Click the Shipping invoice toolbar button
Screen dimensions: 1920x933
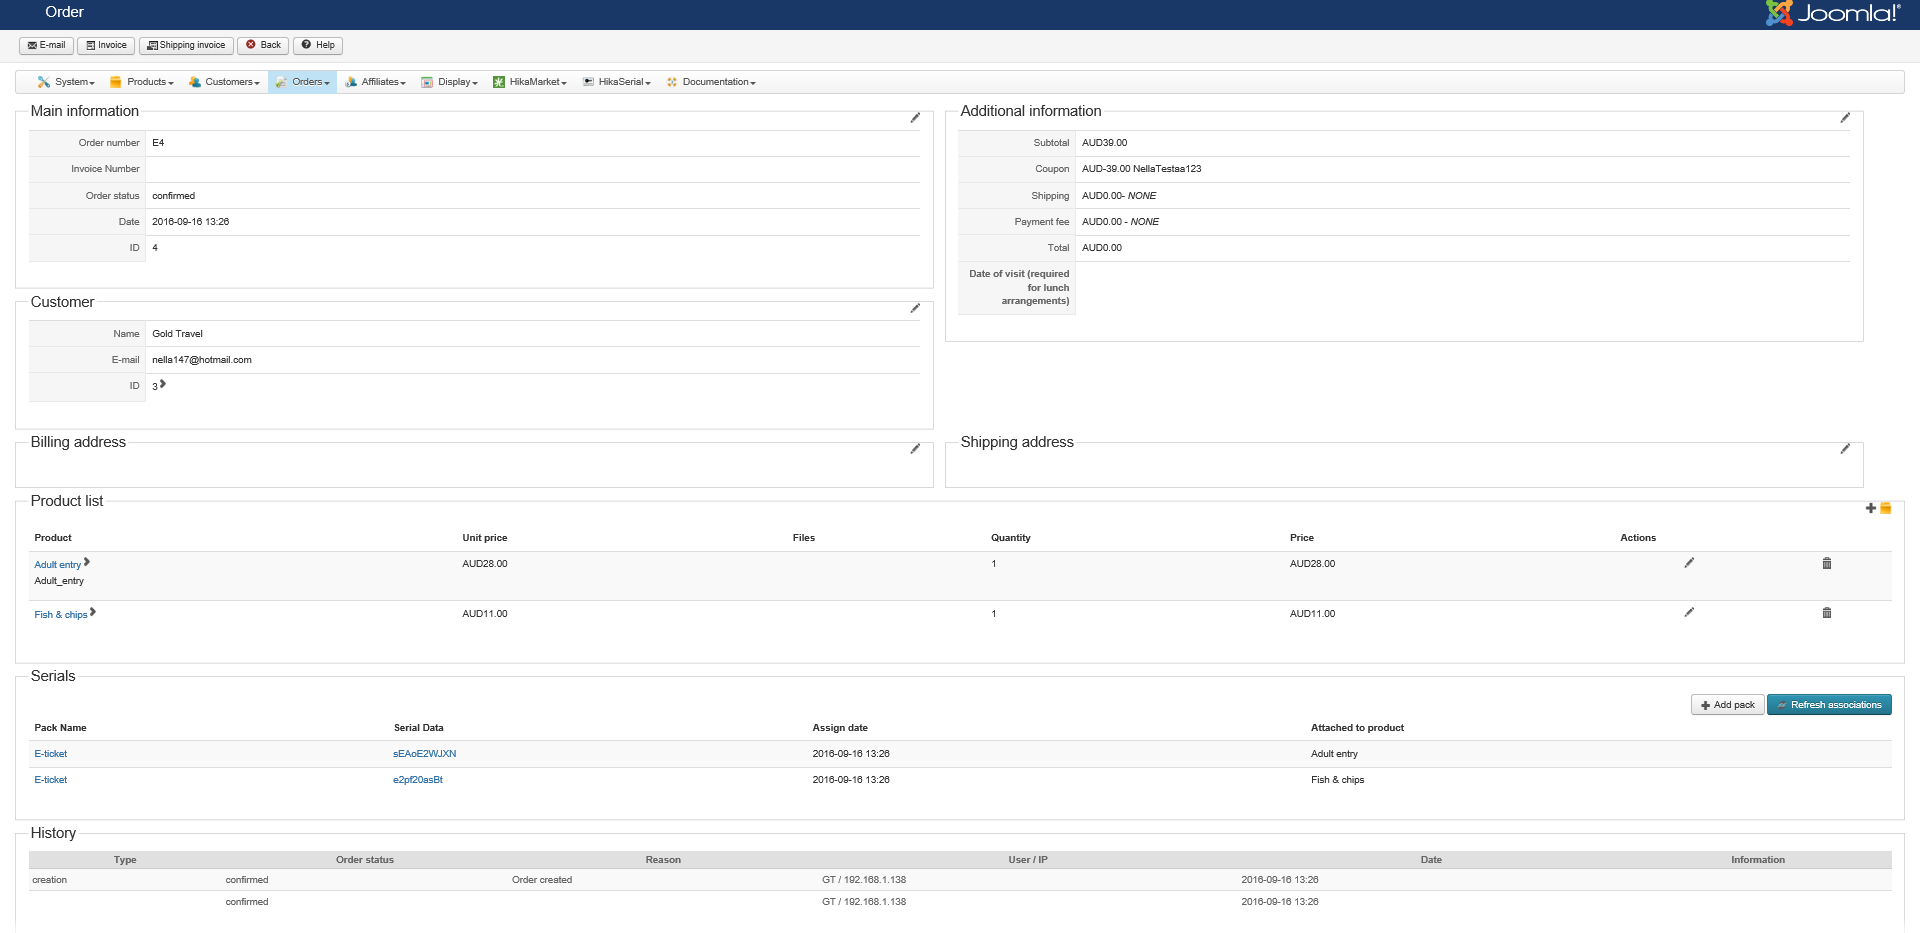pyautogui.click(x=186, y=45)
